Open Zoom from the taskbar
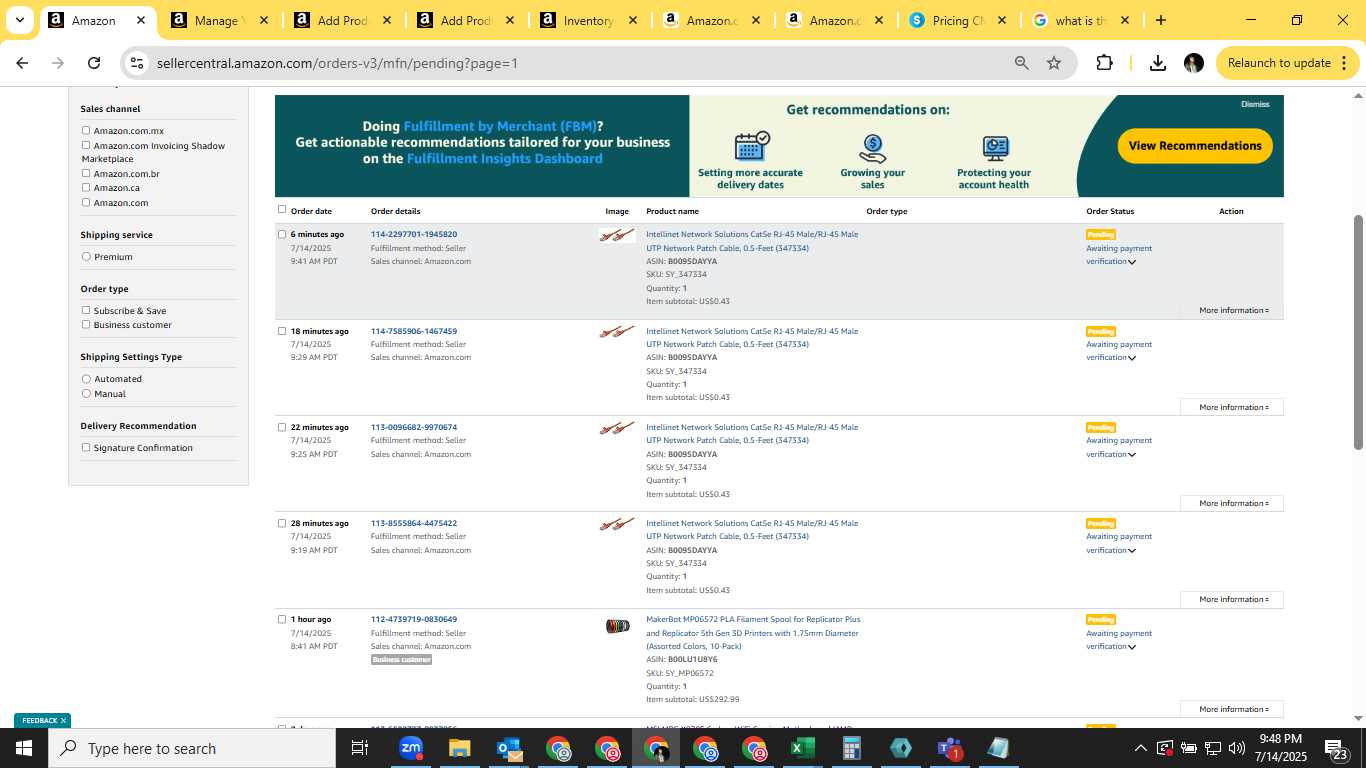This screenshot has height=768, width=1366. pyautogui.click(x=410, y=748)
